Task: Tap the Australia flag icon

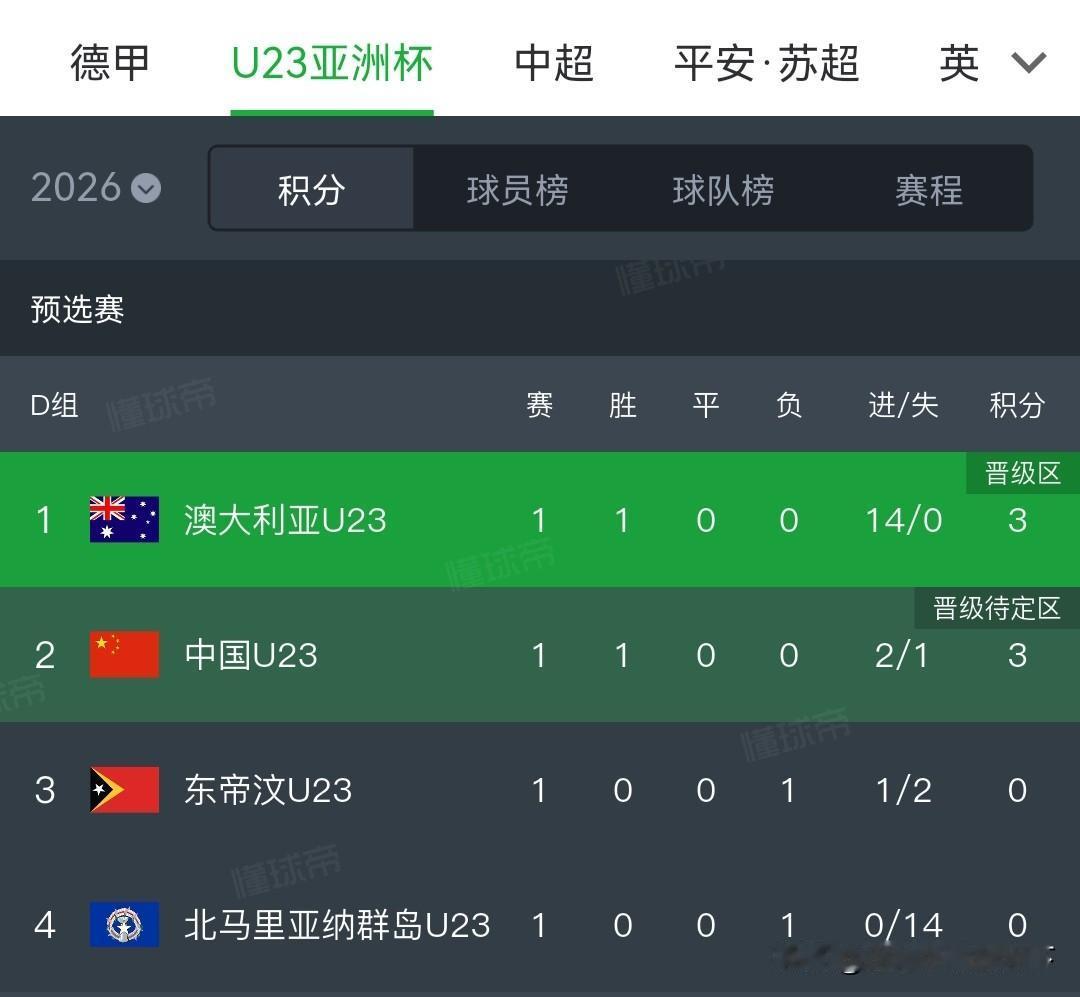Action: point(124,519)
